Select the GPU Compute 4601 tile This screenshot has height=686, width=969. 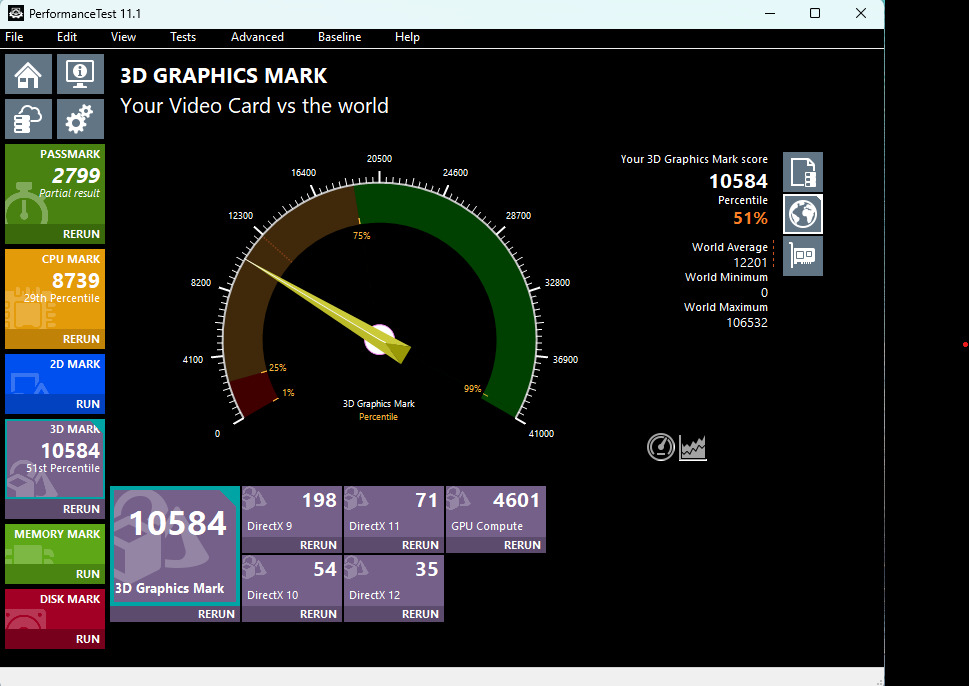[x=496, y=512]
